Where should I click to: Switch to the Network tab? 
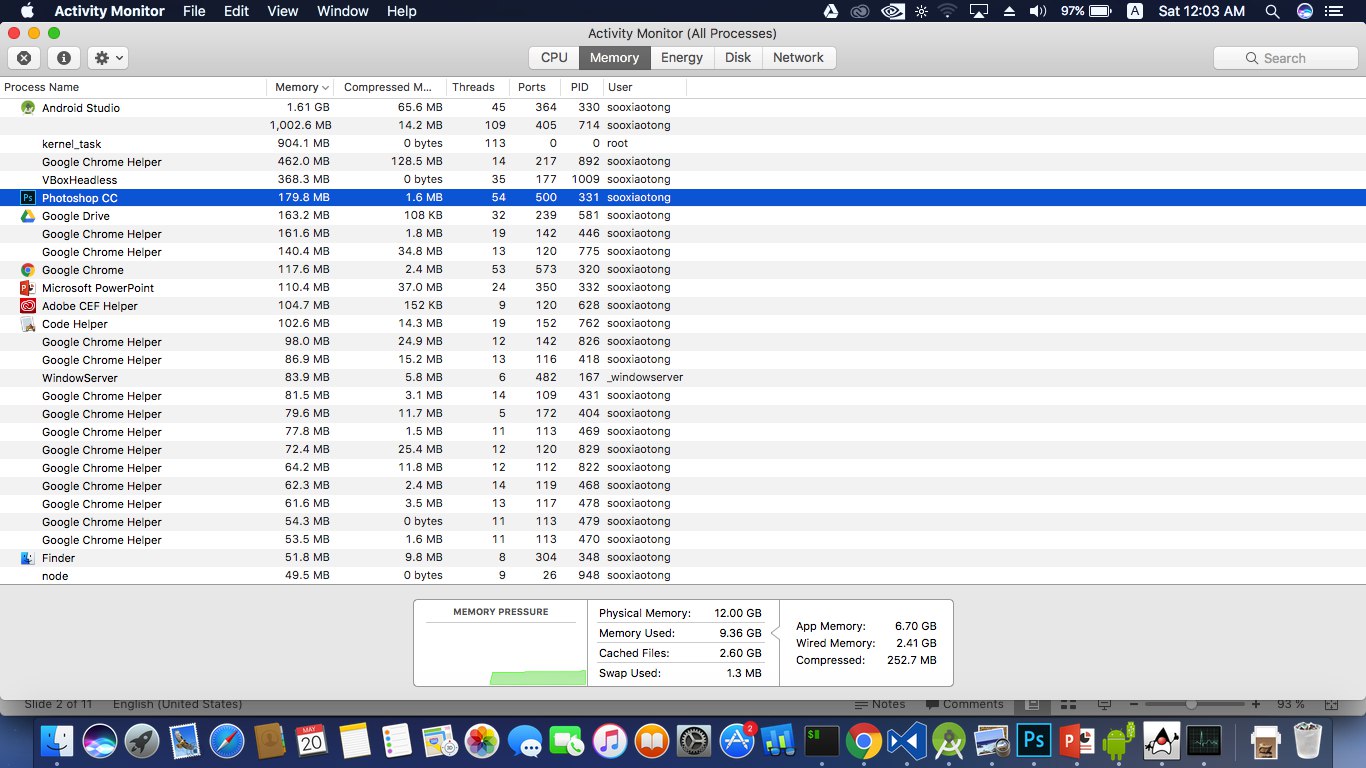(x=798, y=58)
